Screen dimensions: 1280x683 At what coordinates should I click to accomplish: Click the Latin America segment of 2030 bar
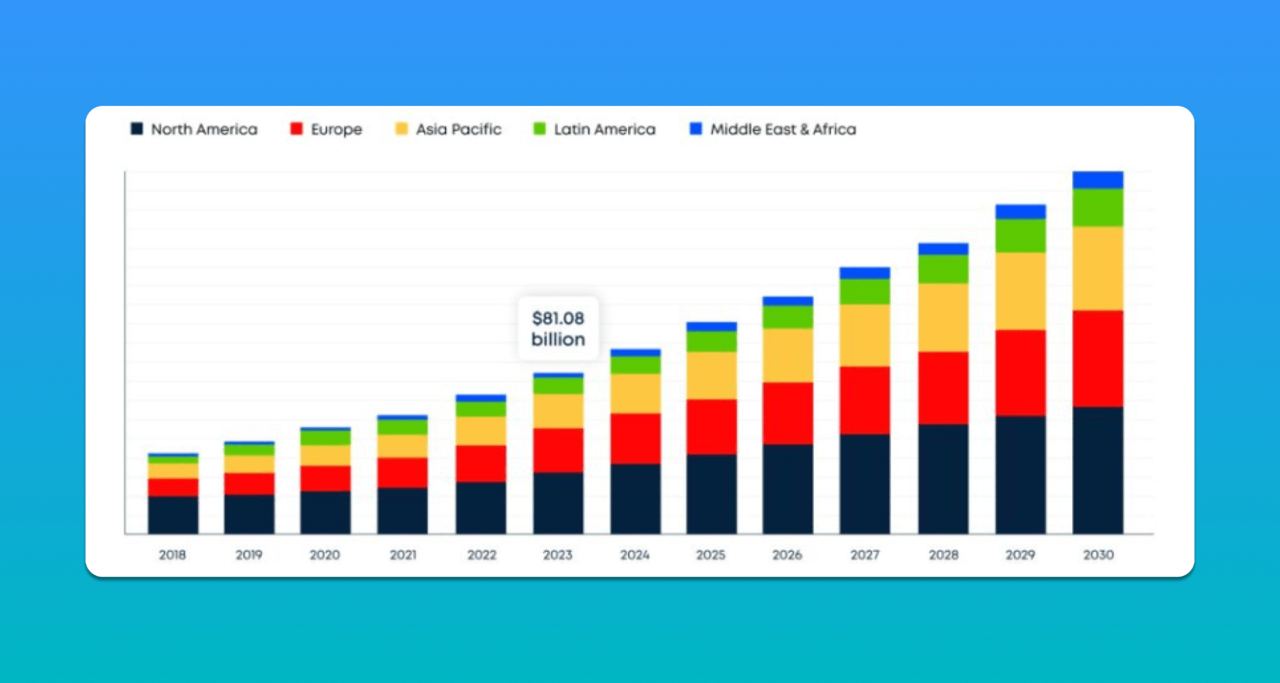point(1098,208)
